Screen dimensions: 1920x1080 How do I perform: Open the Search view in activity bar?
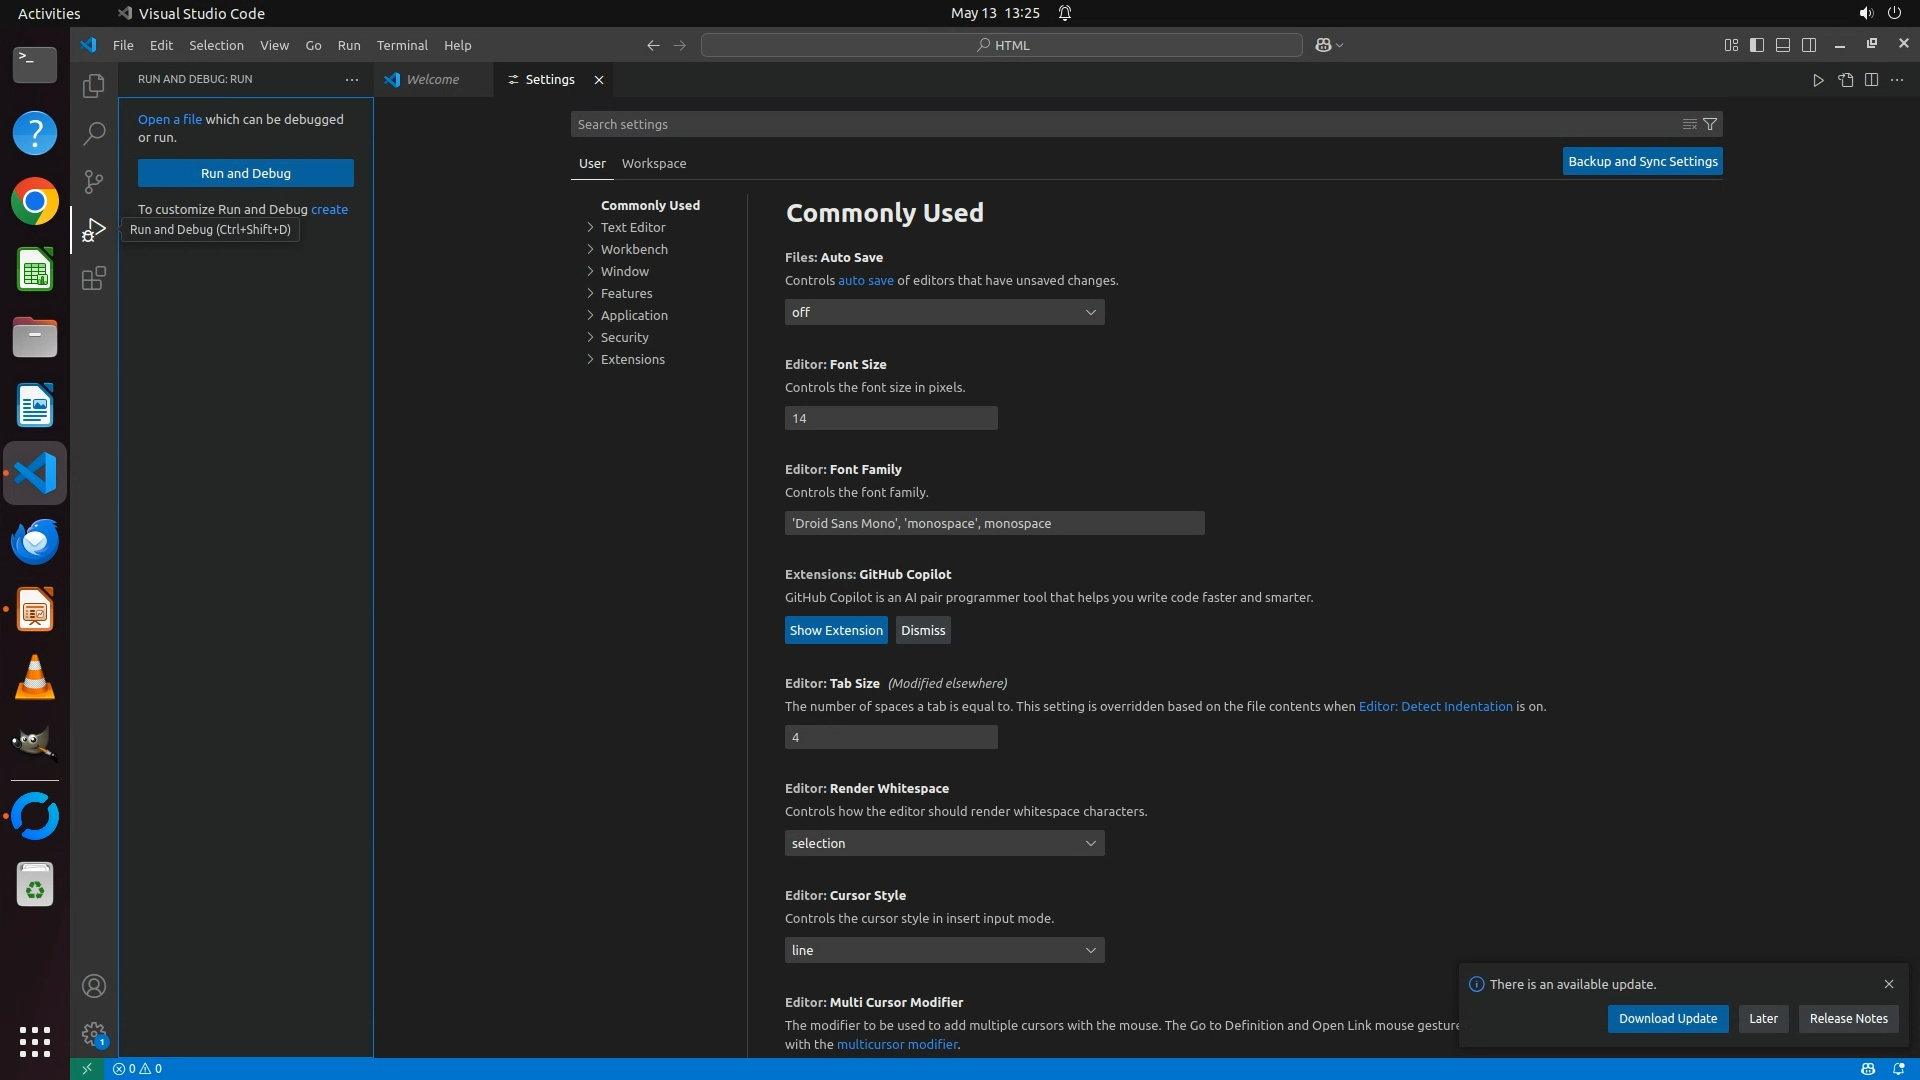(x=93, y=133)
